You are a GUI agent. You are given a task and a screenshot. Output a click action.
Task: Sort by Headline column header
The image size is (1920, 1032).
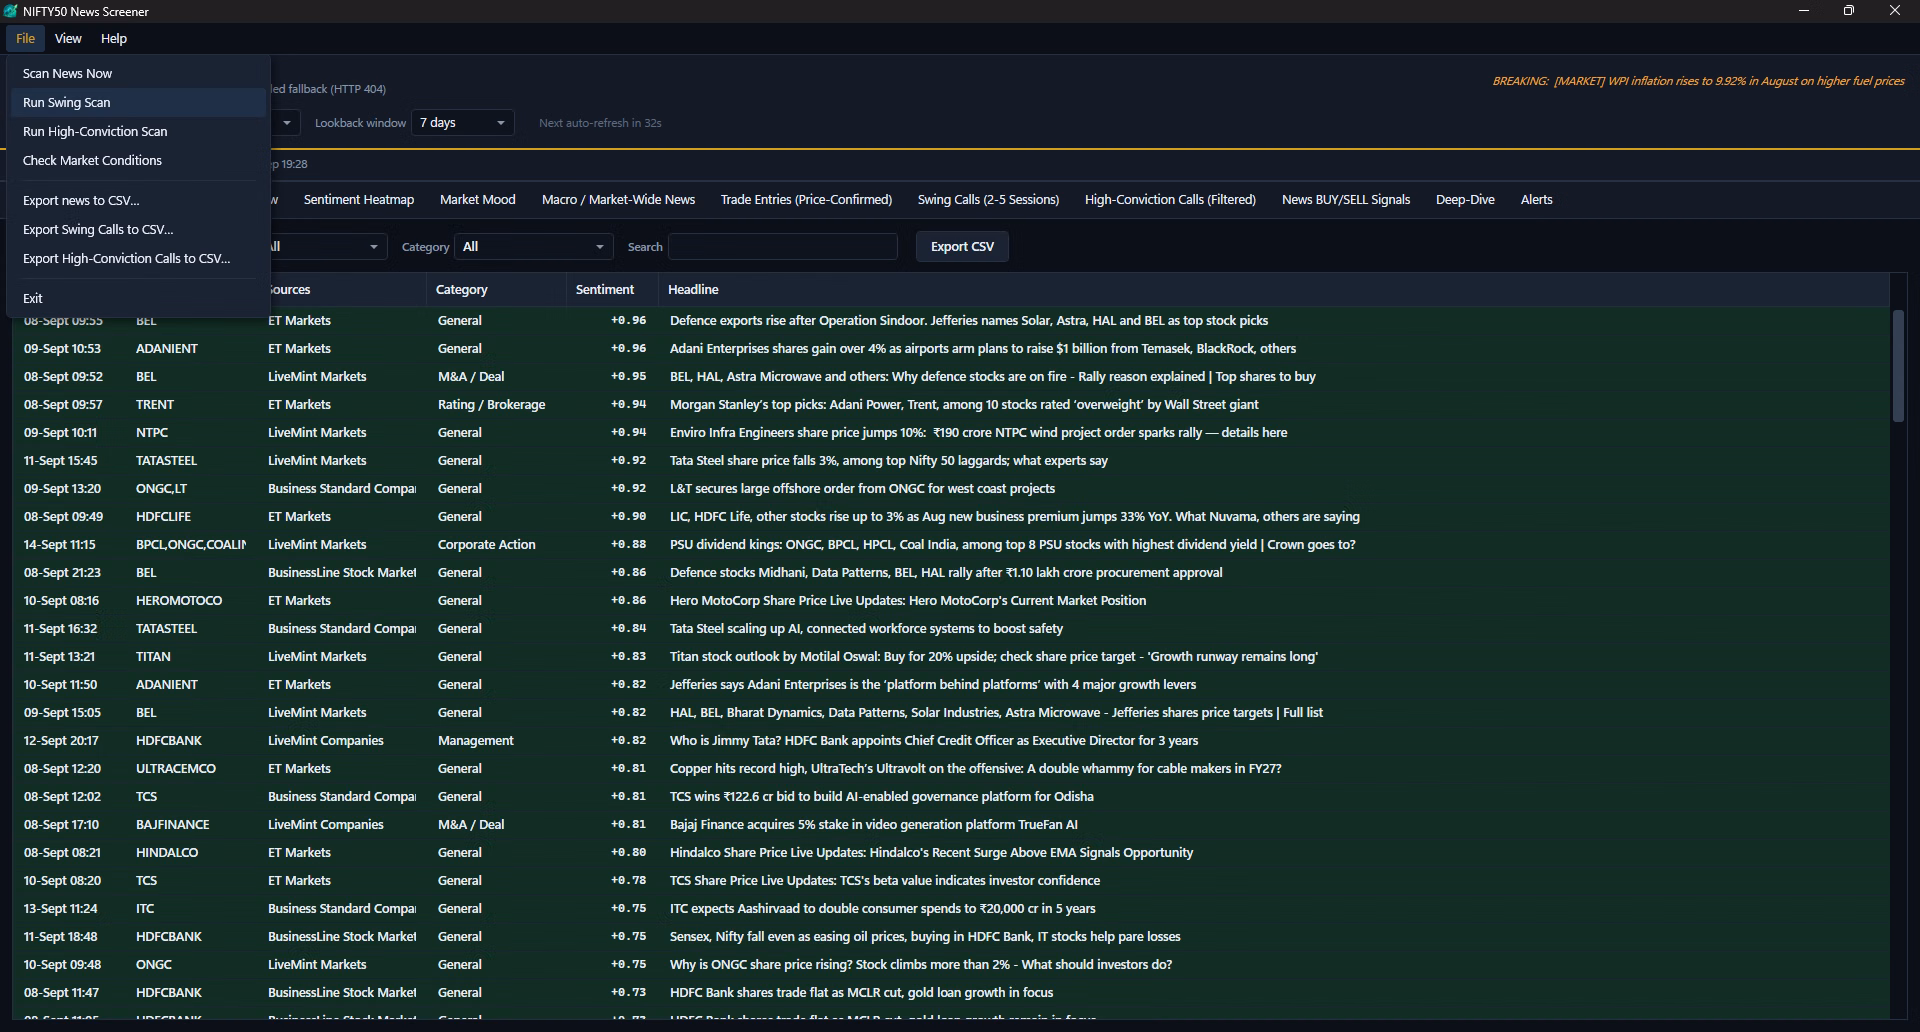[1274, 290]
